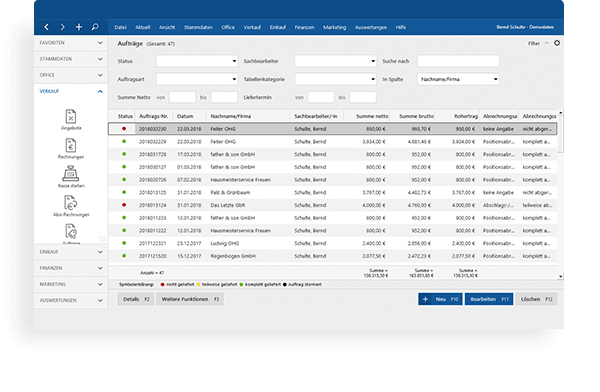Go forward with the right arrow icon
This screenshot has height=392, width=600.
point(62,27)
